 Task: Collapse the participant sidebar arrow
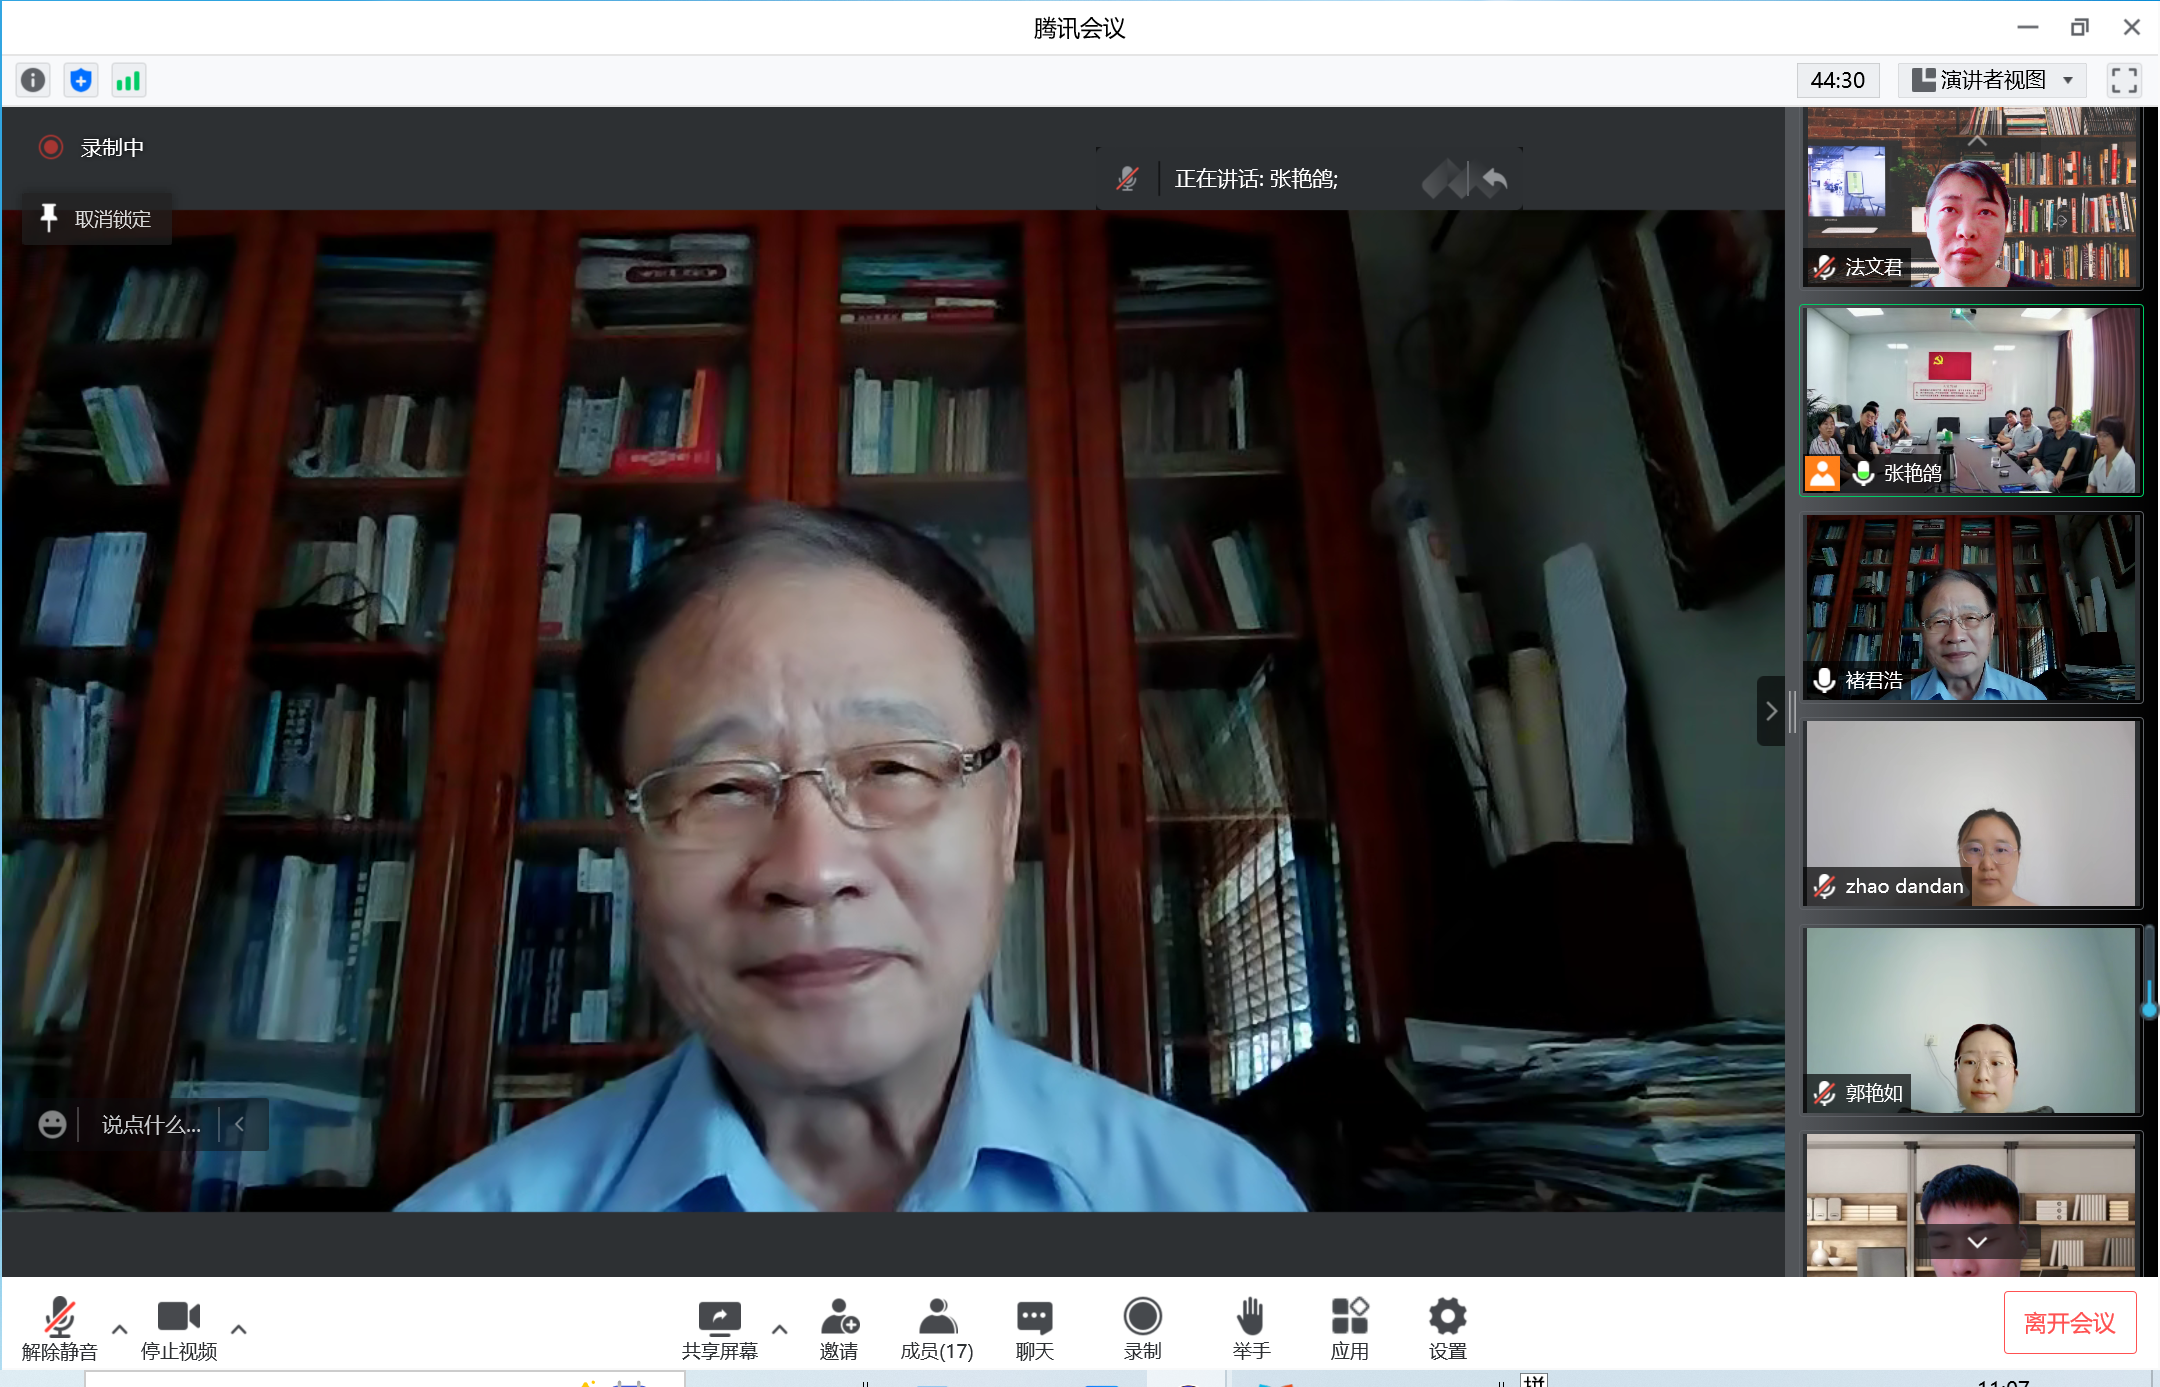pos(1771,711)
